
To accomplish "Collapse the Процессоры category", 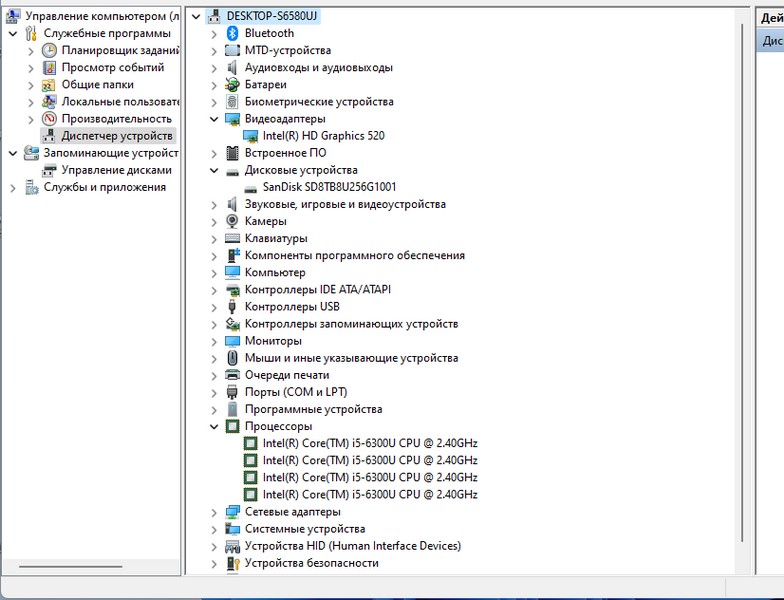I will 214,426.
